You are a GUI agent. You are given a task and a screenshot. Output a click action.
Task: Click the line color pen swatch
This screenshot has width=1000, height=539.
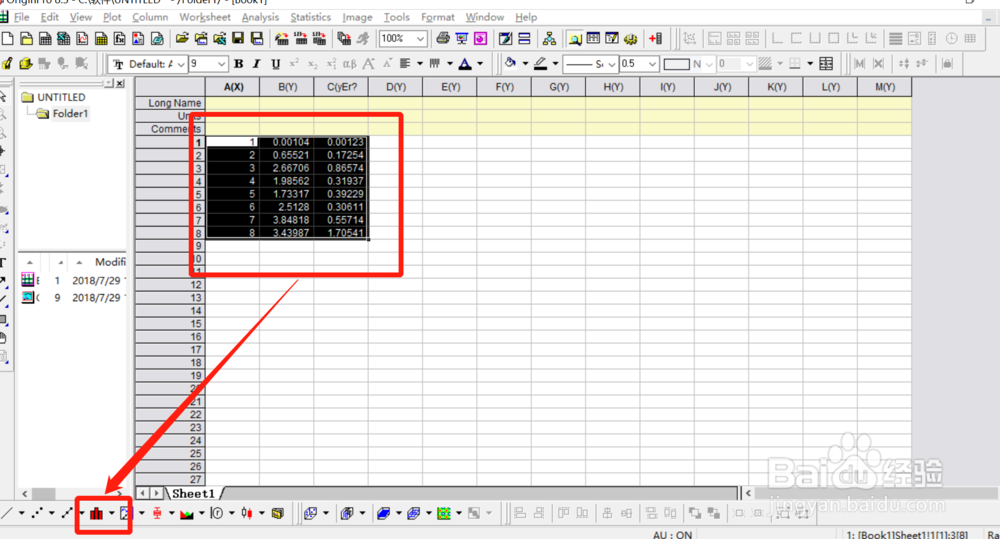540,64
